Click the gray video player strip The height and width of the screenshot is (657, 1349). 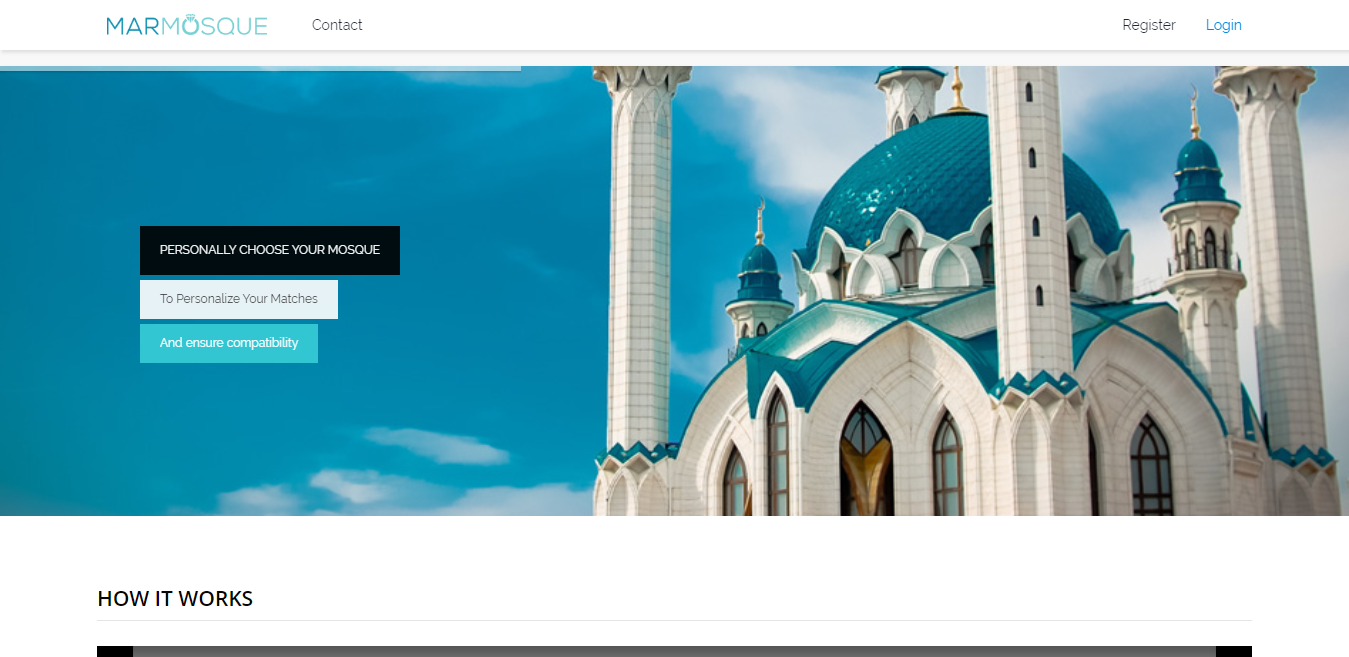674,651
